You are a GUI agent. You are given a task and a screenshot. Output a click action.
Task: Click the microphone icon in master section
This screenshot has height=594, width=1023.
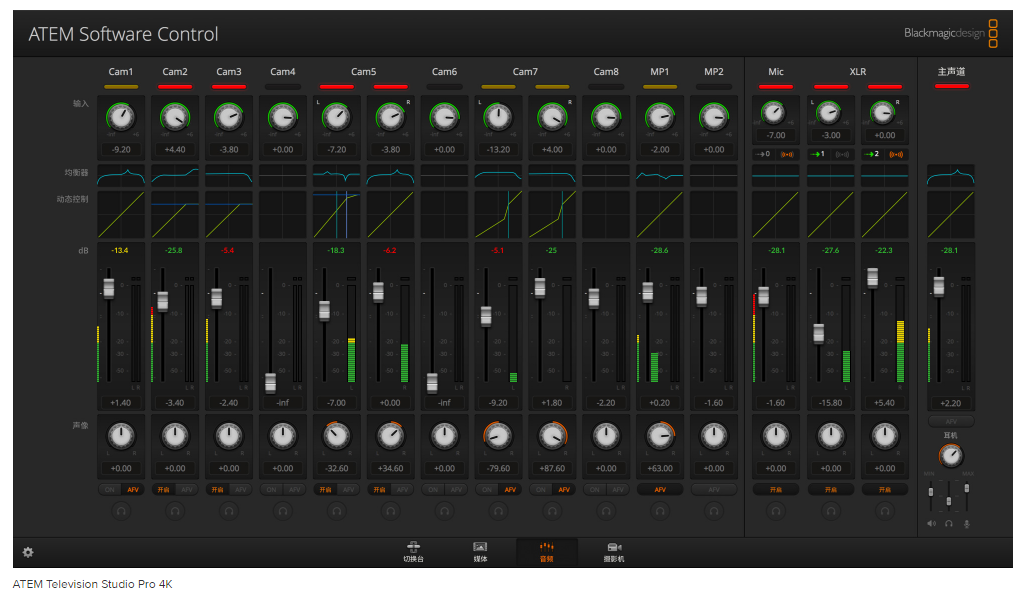click(x=966, y=523)
